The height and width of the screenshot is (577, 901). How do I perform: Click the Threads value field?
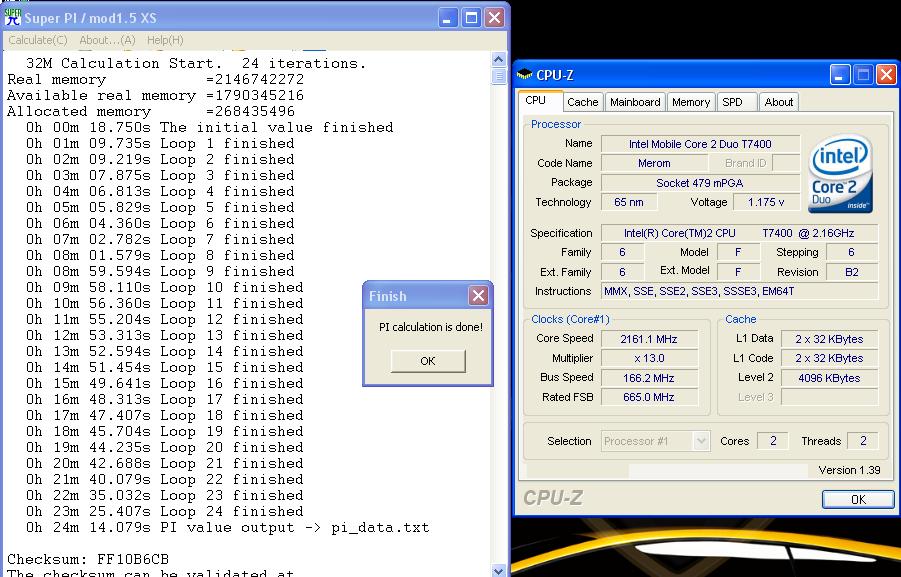(x=863, y=441)
